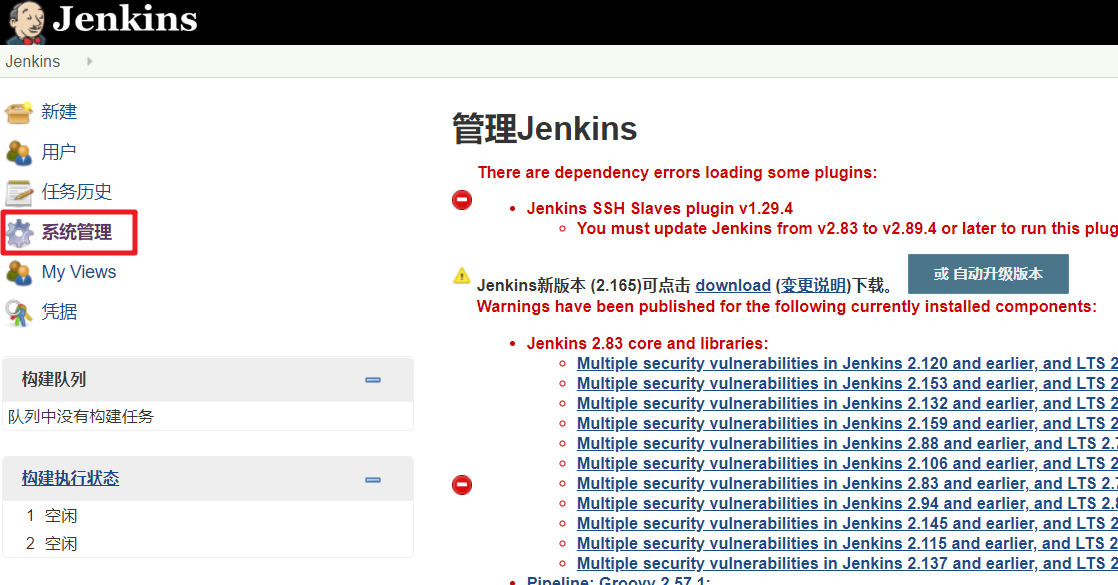Image resolution: width=1118 pixels, height=585 pixels.
Task: Click the 或 自动升级版本 button
Action: (x=988, y=274)
